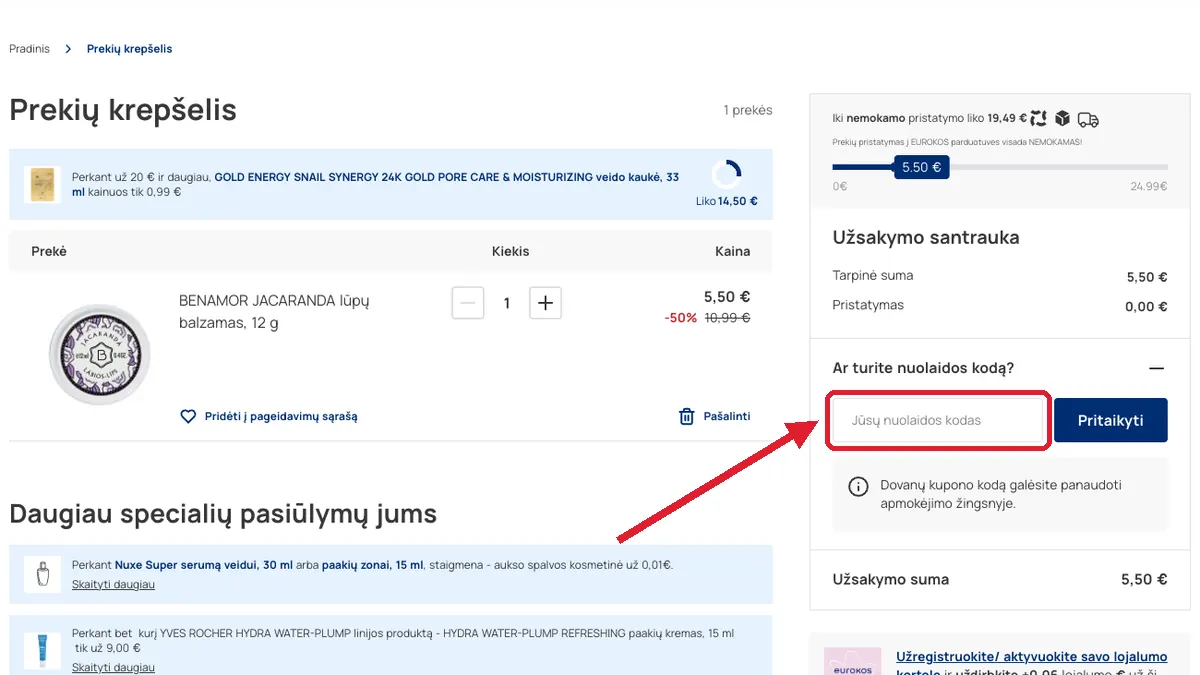Click the Tarpinė suma label
Viewport: 1200px width, 675px height.
pyautogui.click(x=873, y=275)
